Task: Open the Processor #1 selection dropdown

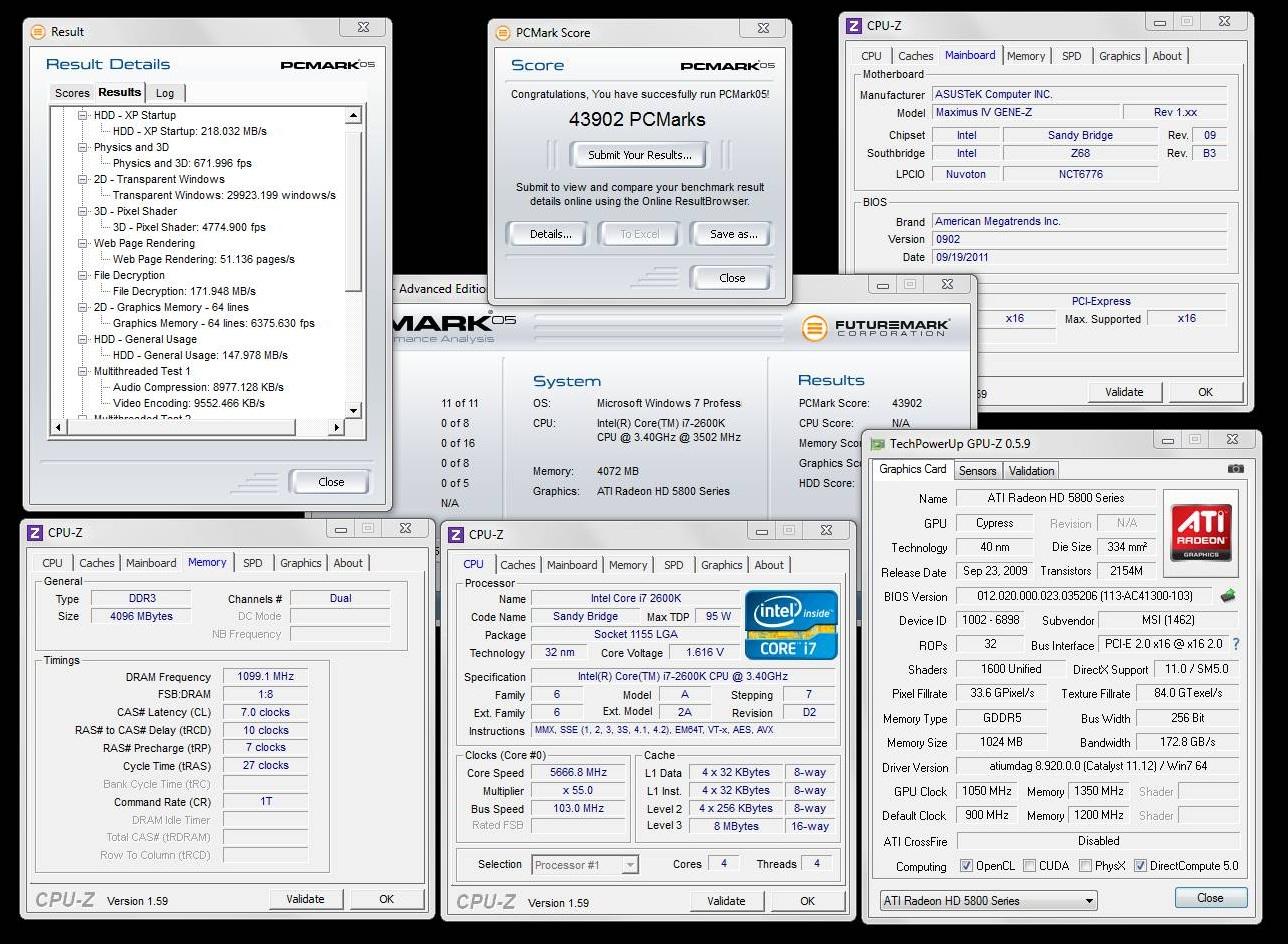Action: (x=585, y=865)
